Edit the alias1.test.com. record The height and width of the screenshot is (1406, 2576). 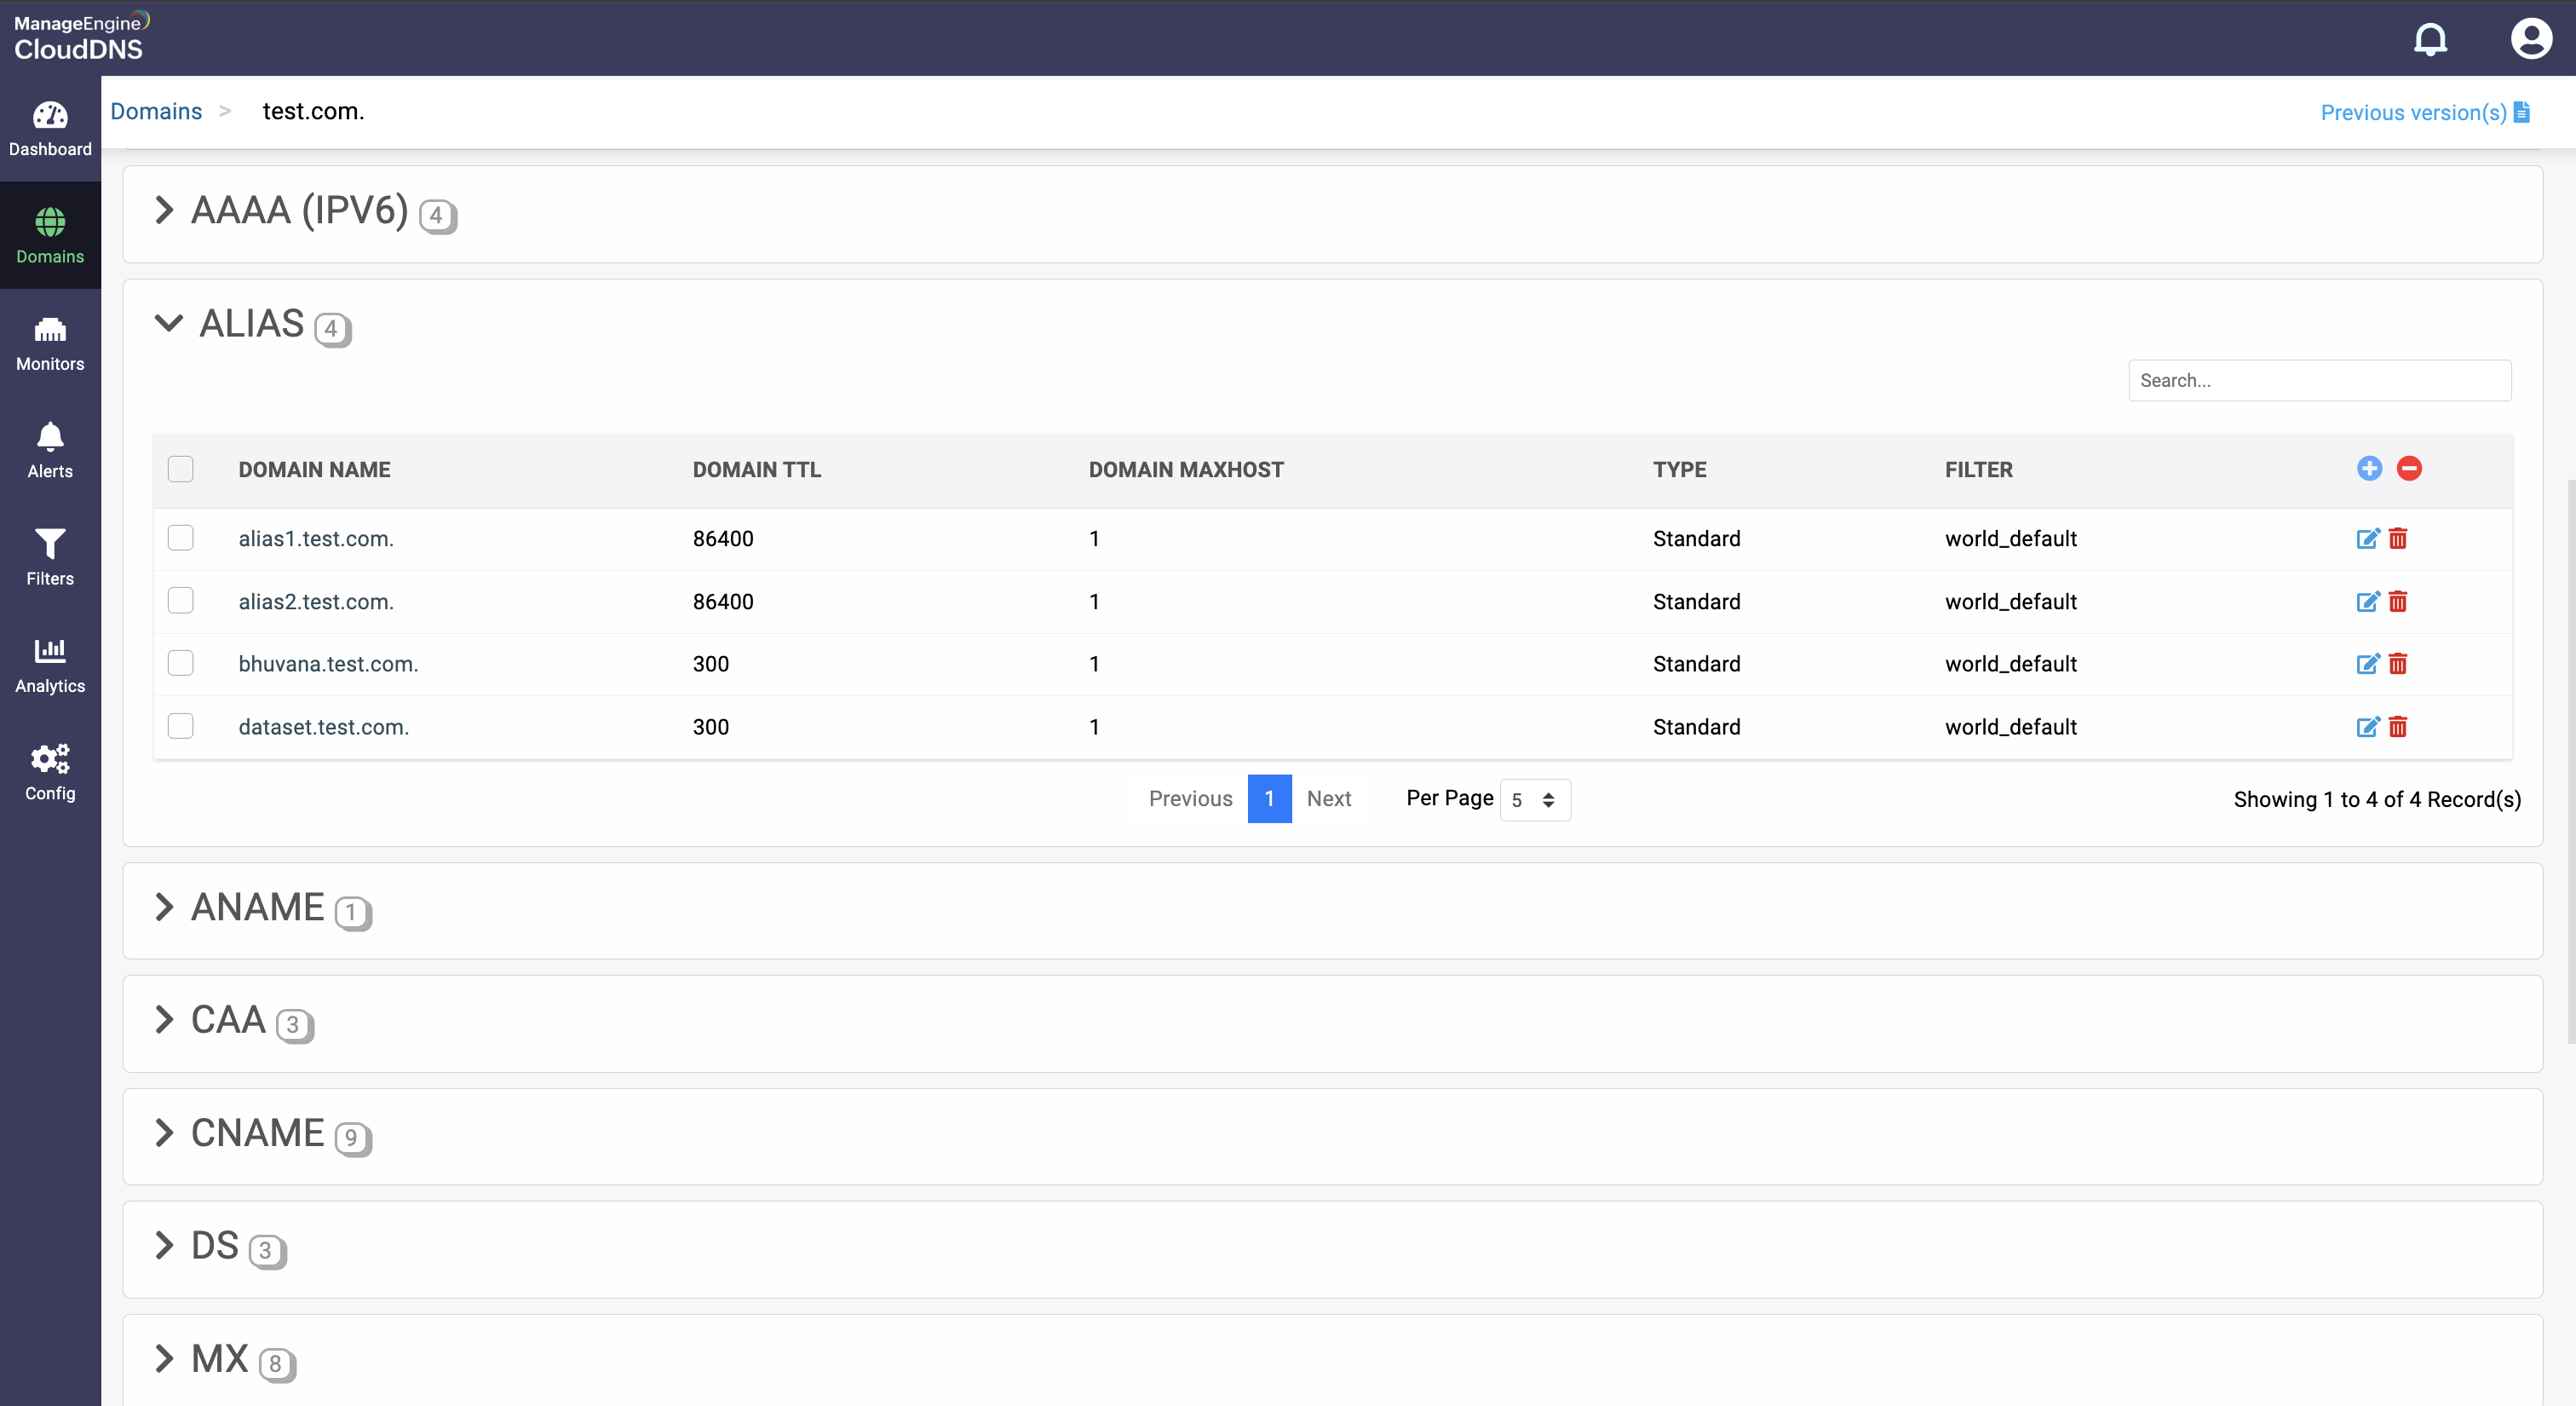[x=2367, y=539]
